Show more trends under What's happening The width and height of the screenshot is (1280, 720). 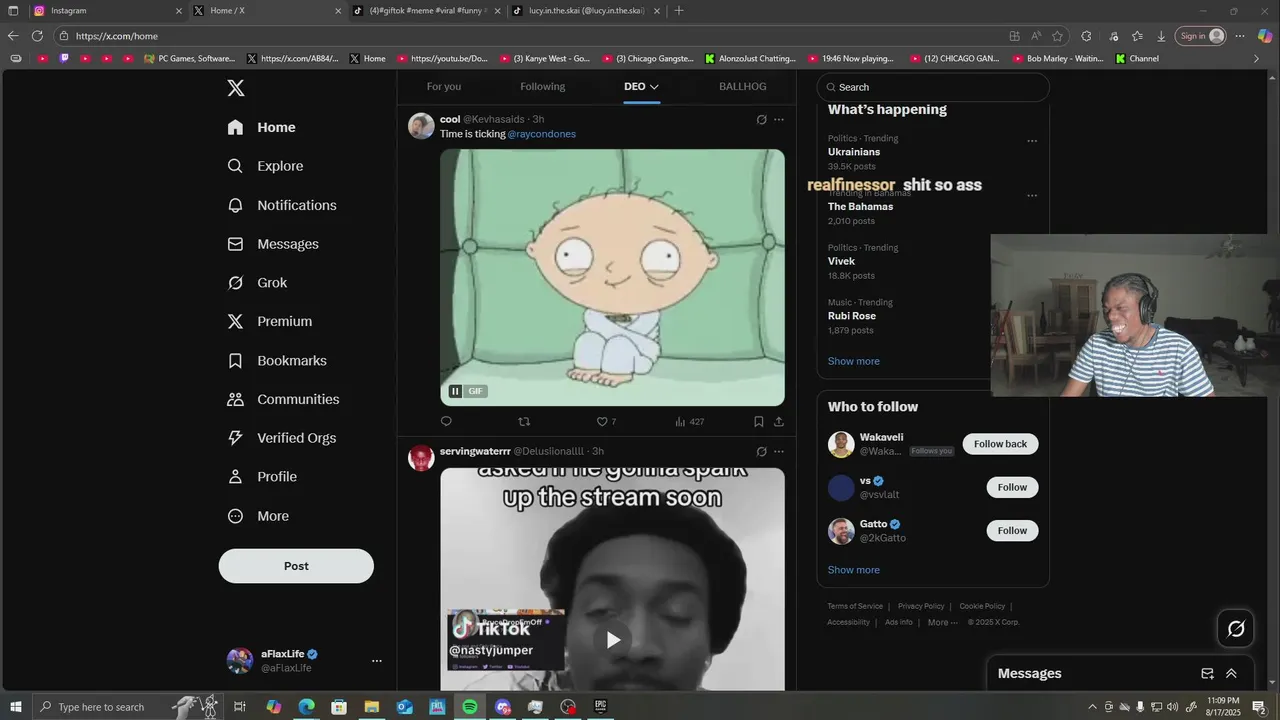pyautogui.click(x=854, y=361)
